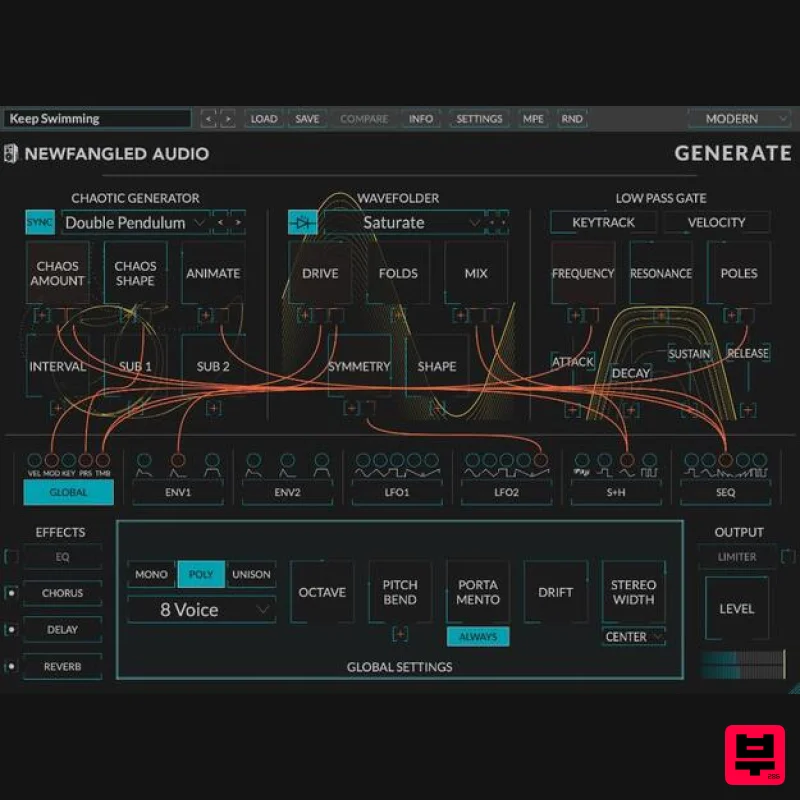The height and width of the screenshot is (800, 800).
Task: Disable the ALWAYS portamento toggle
Action: click(x=478, y=636)
